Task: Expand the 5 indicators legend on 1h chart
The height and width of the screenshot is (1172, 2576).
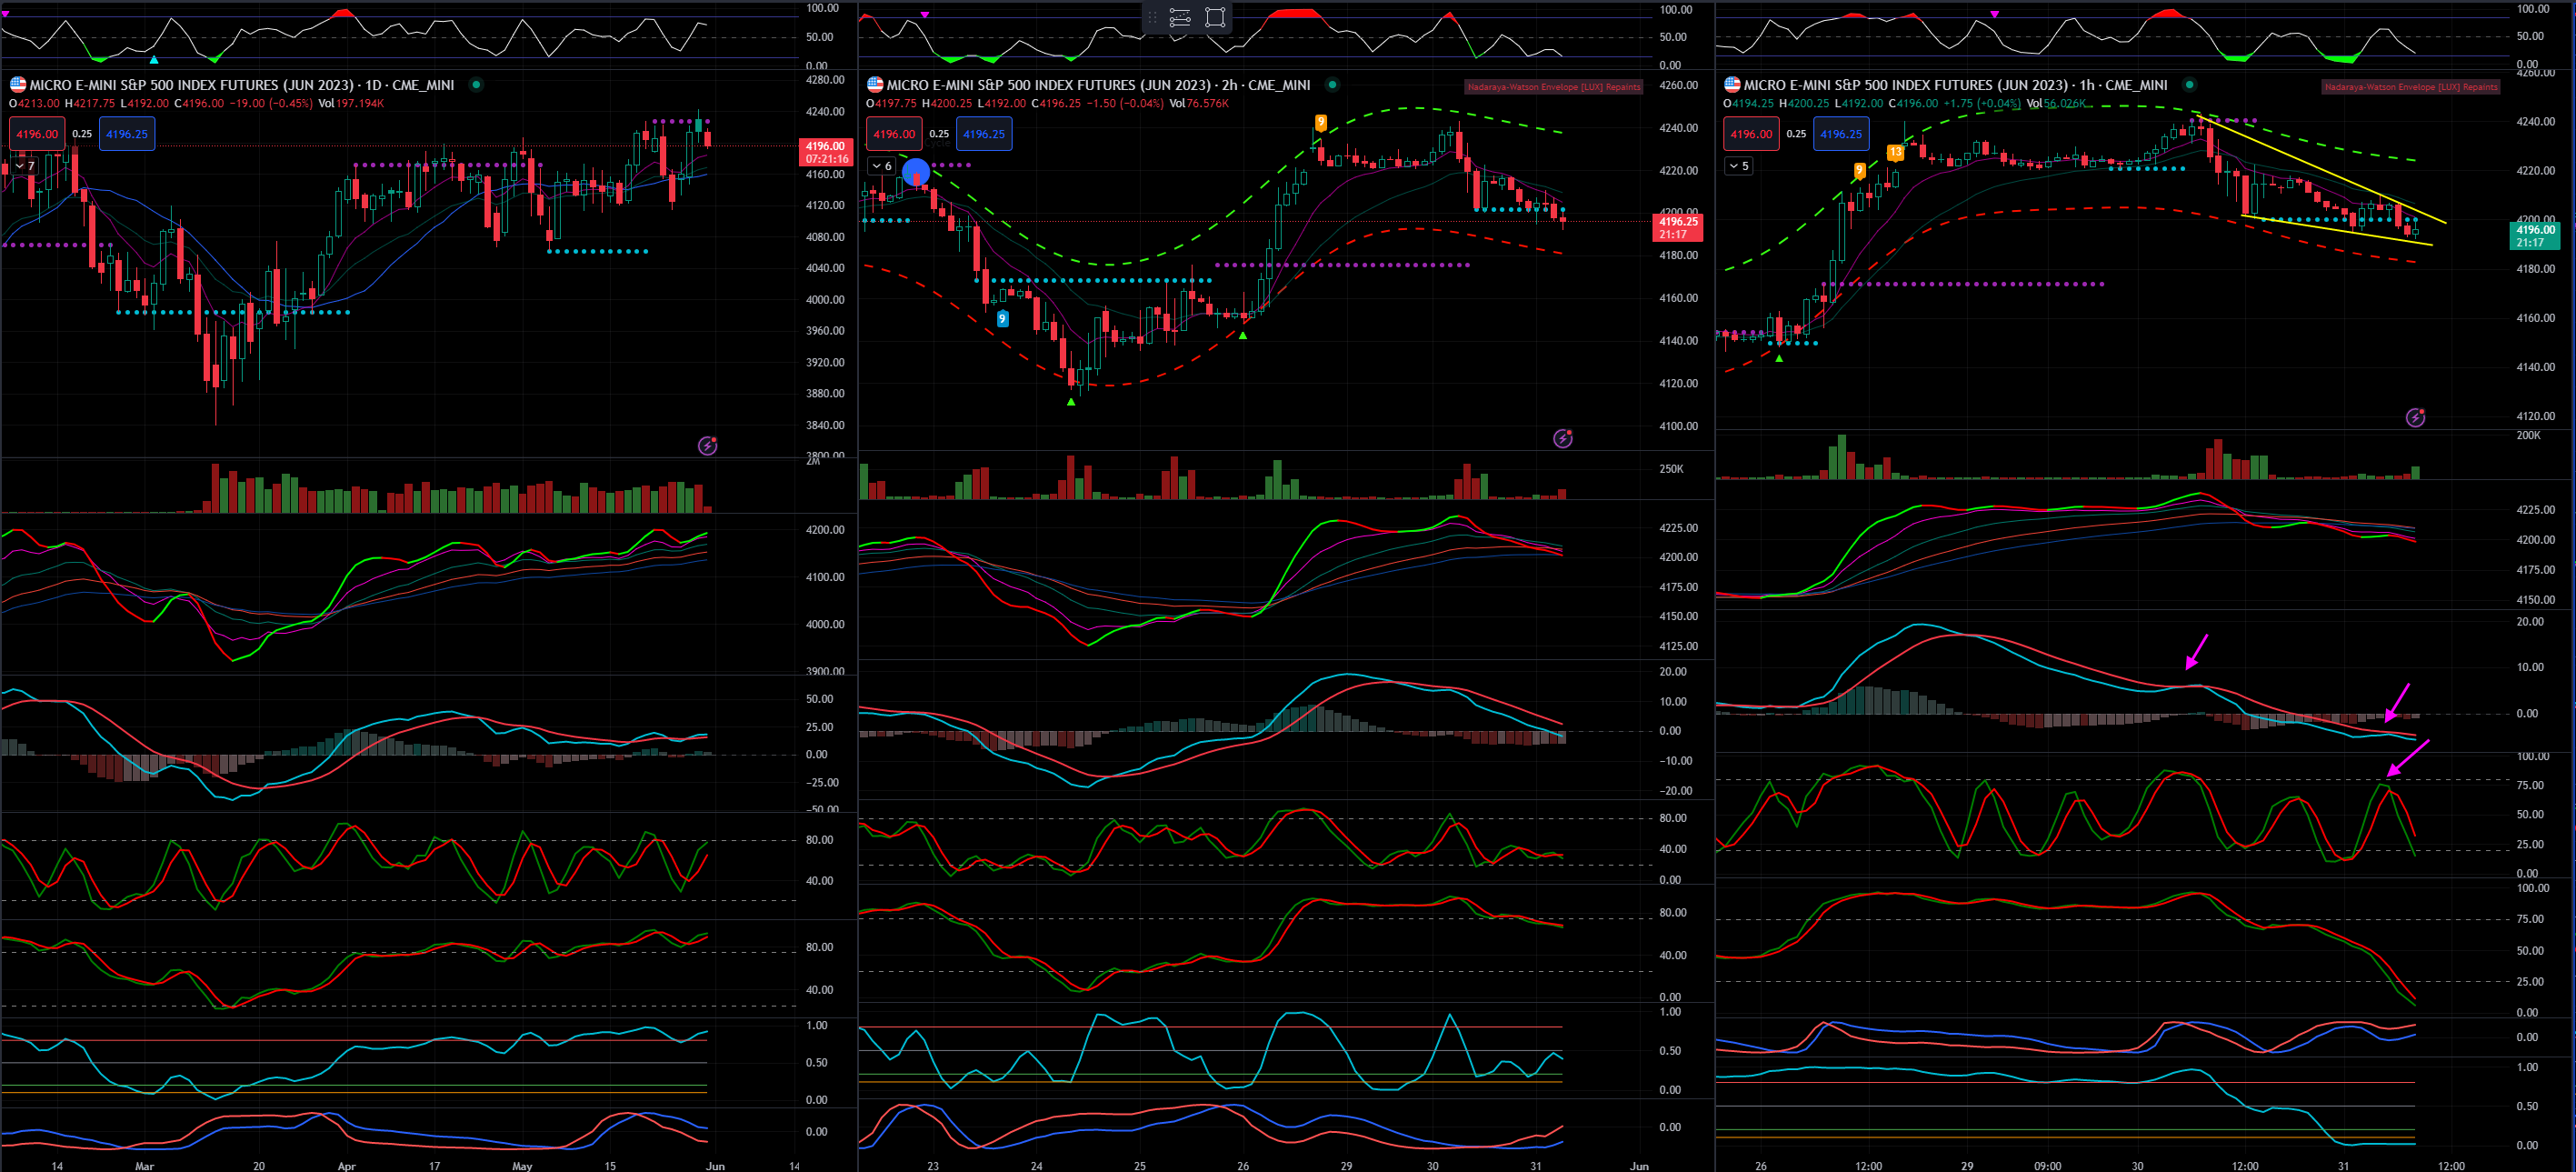Action: [x=1738, y=166]
